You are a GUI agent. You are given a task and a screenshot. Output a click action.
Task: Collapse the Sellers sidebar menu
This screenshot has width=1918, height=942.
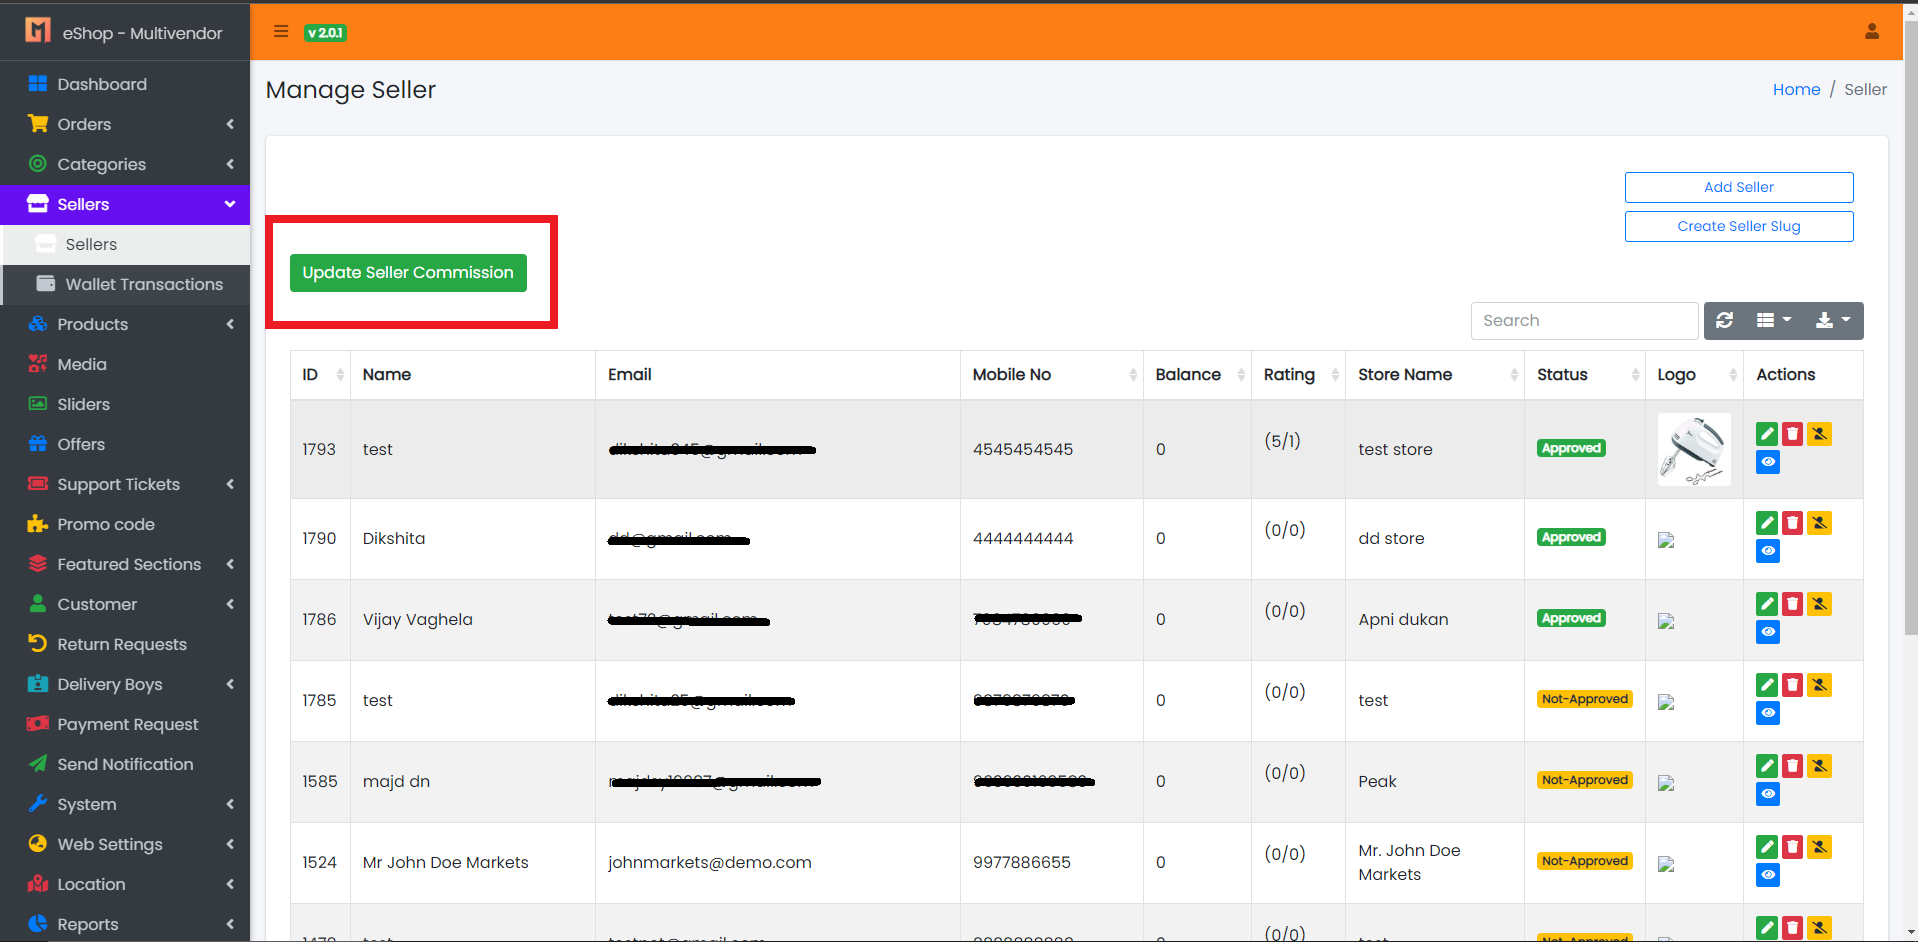tap(125, 204)
